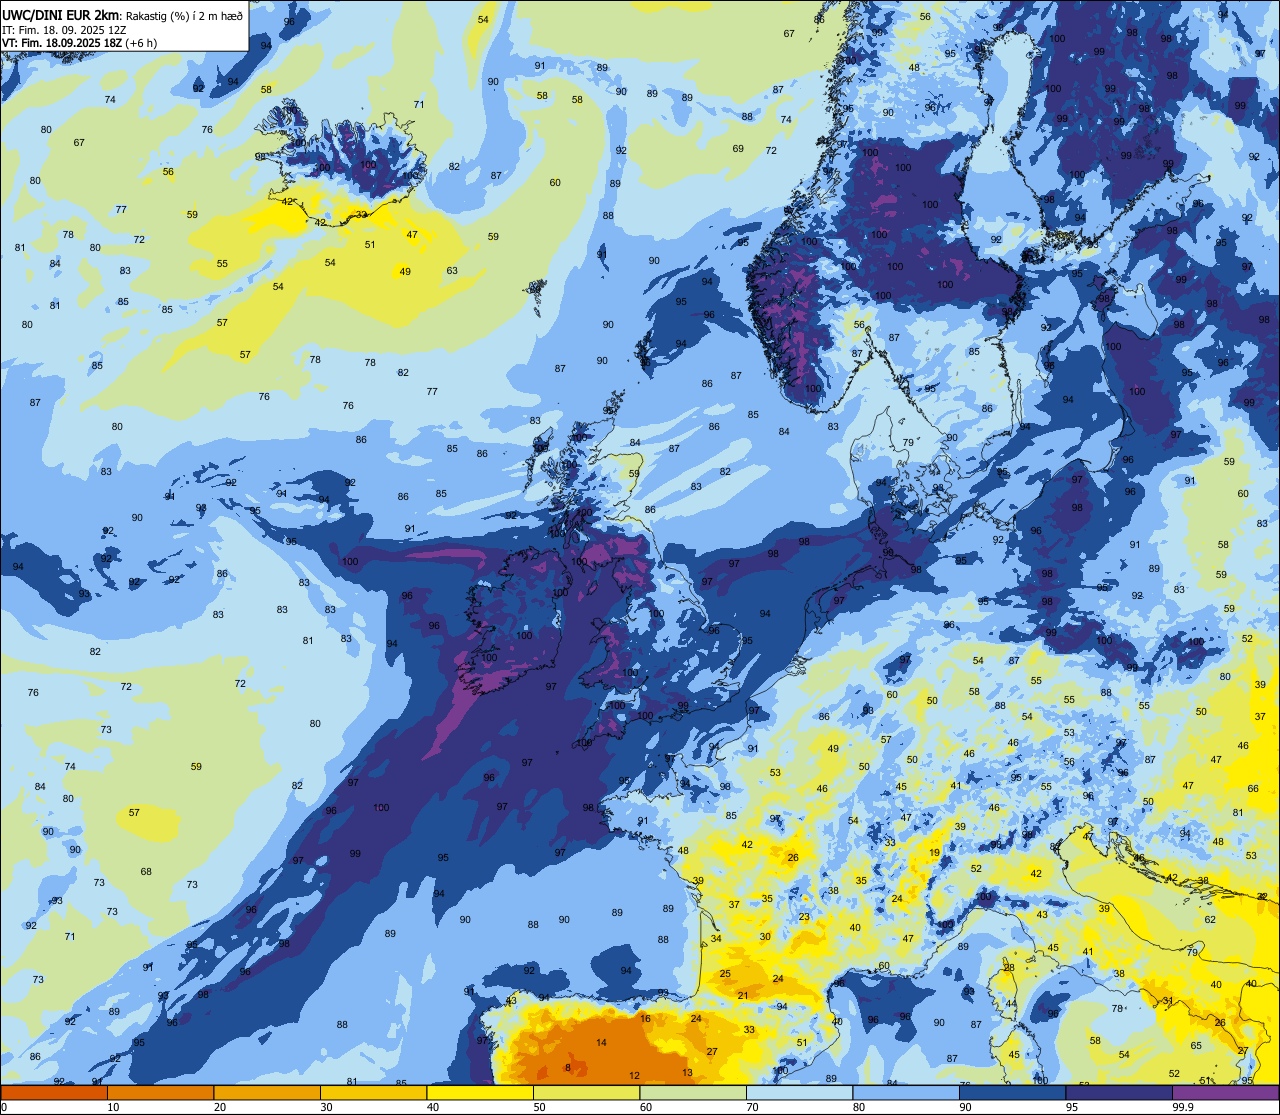Viewport: 1280px width, 1115px height.
Task: Click the 'VT: Fim. 18.09.2025 18Z (+6 h)' line
Action: (x=78, y=43)
